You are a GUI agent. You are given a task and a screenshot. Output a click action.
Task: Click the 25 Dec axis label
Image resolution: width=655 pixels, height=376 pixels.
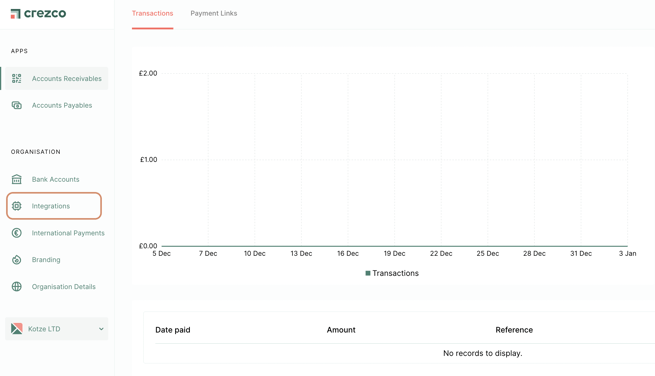[487, 254]
